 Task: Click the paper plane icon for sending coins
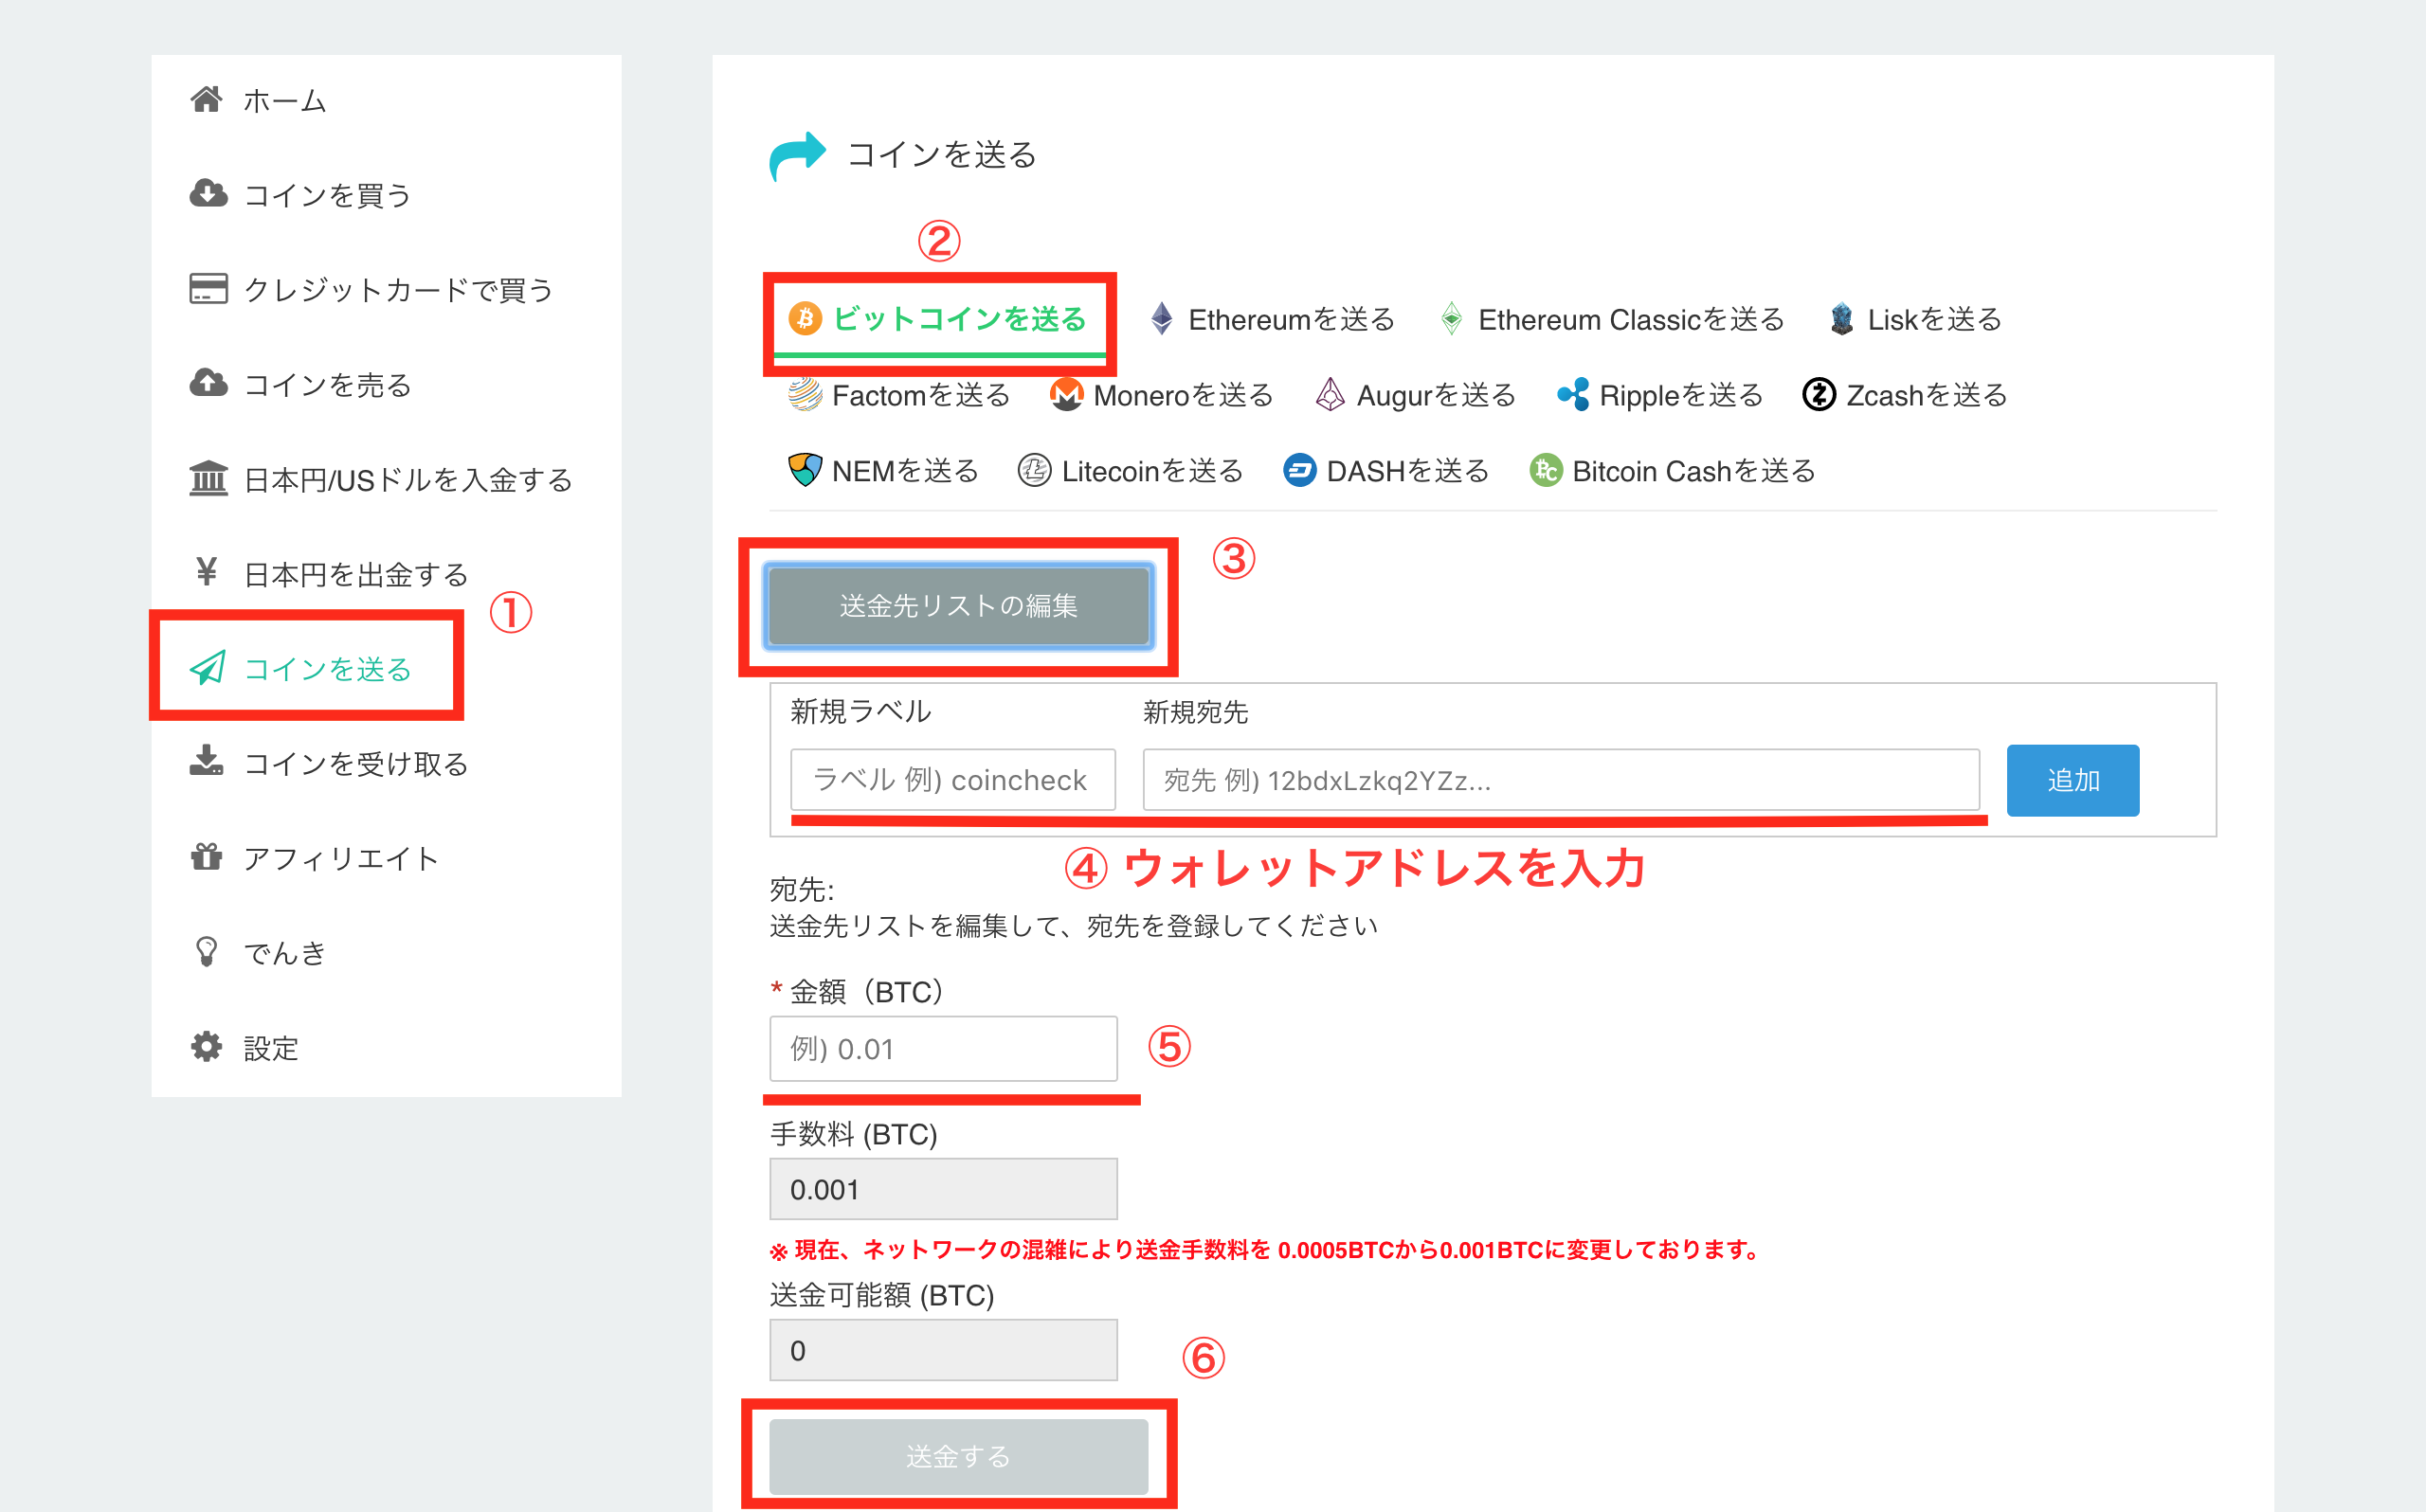pyautogui.click(x=208, y=667)
